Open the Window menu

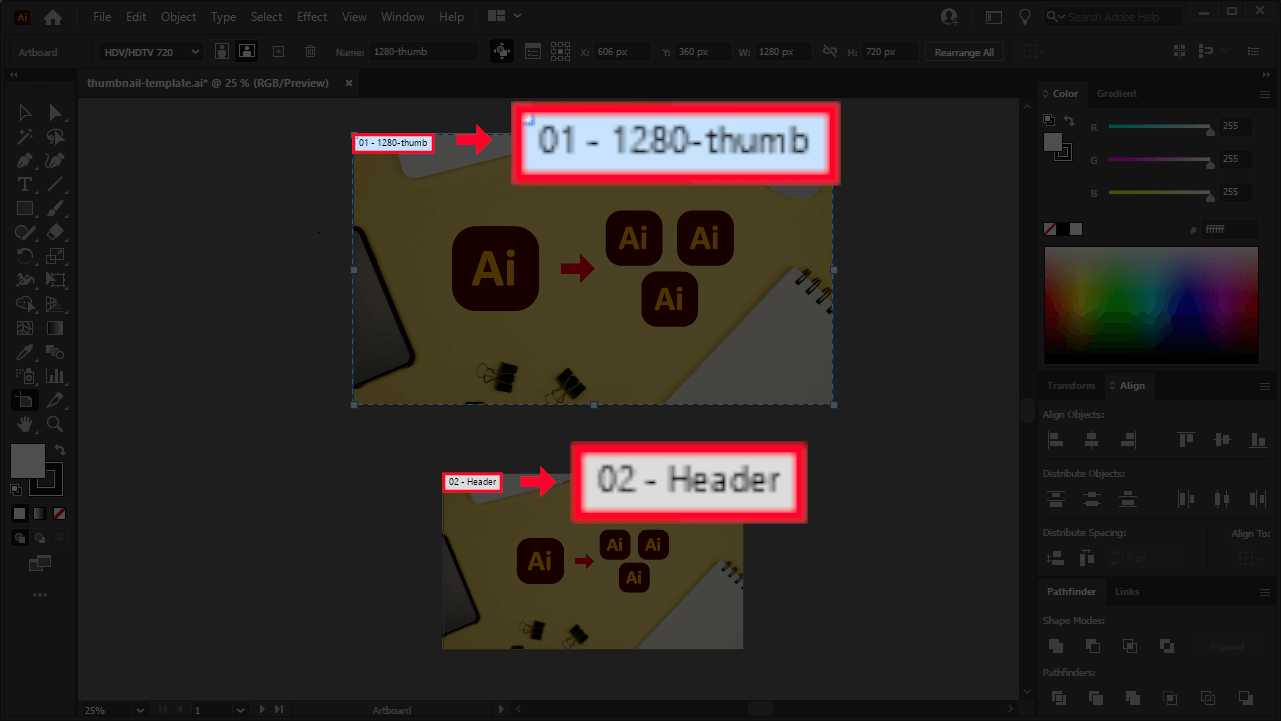point(403,17)
